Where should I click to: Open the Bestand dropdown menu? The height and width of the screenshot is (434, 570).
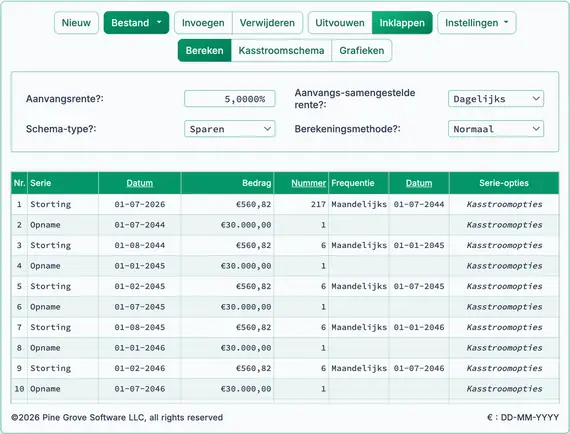point(136,23)
